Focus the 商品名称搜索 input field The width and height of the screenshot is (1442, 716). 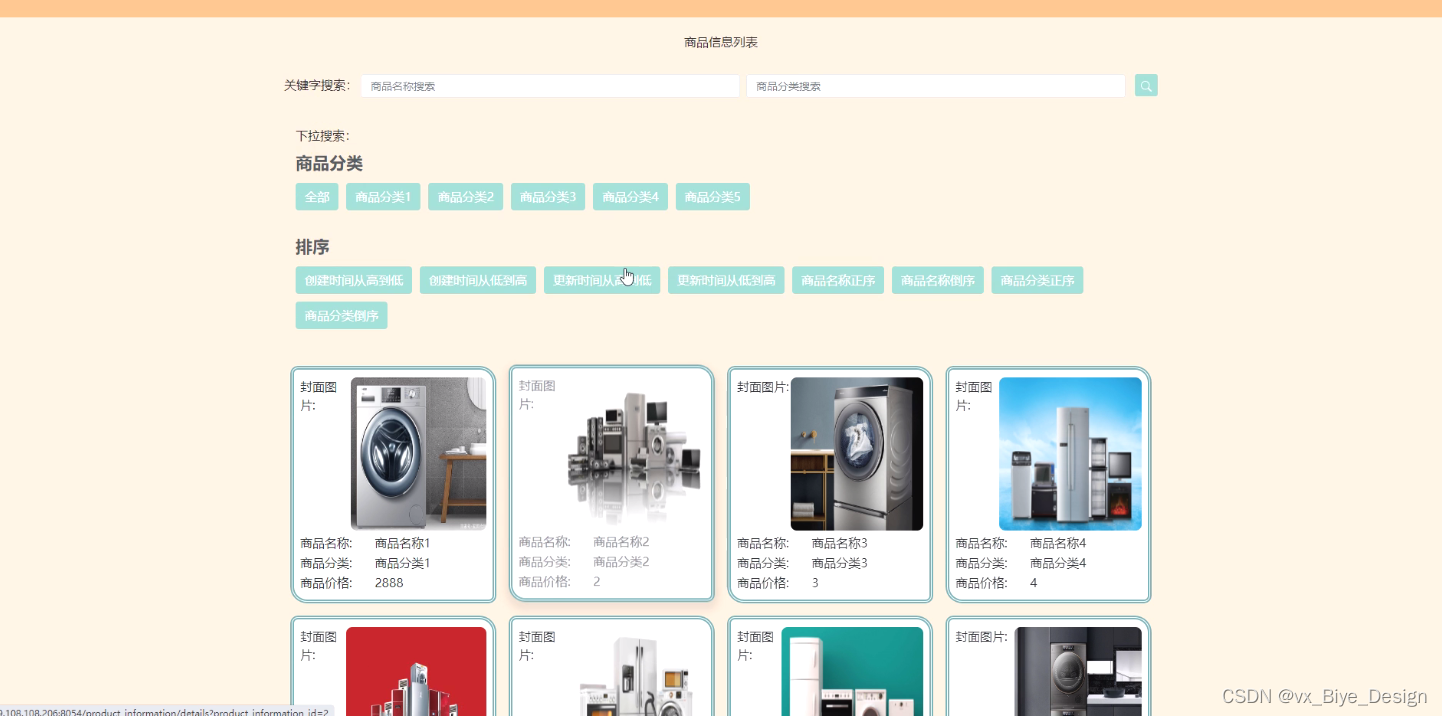[x=550, y=86]
